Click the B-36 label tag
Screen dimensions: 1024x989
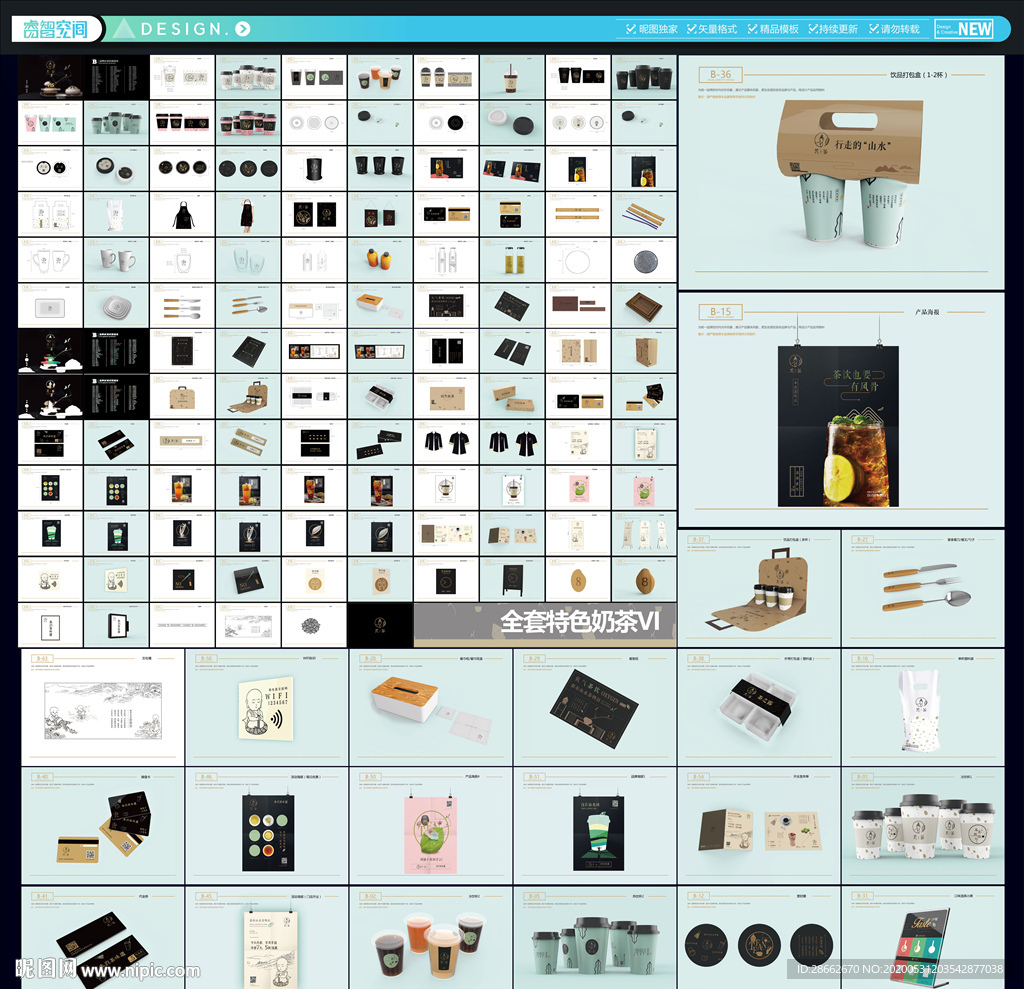click(720, 74)
